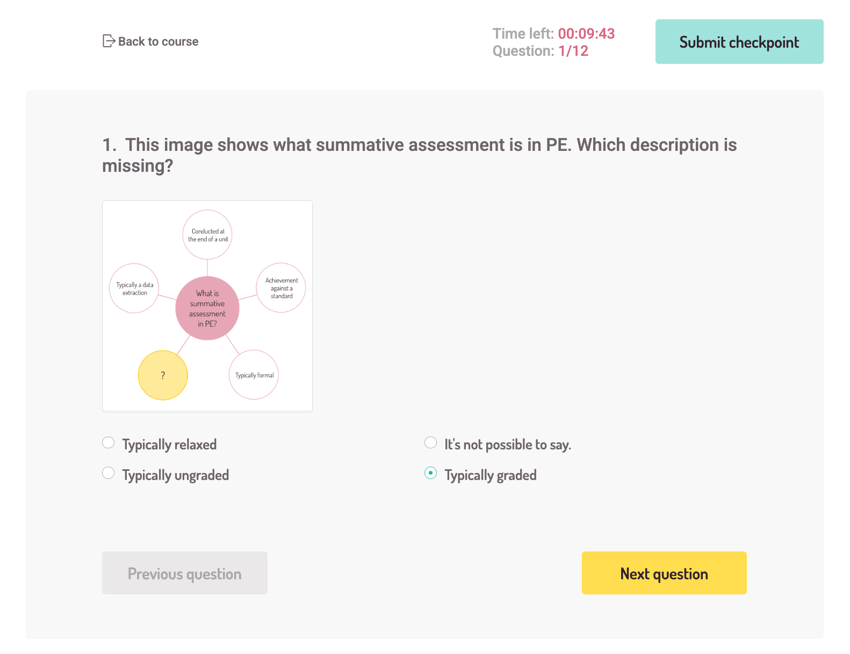This screenshot has height=654, width=850.
Task: Click the Achievement against a standard bubble
Action: (281, 288)
